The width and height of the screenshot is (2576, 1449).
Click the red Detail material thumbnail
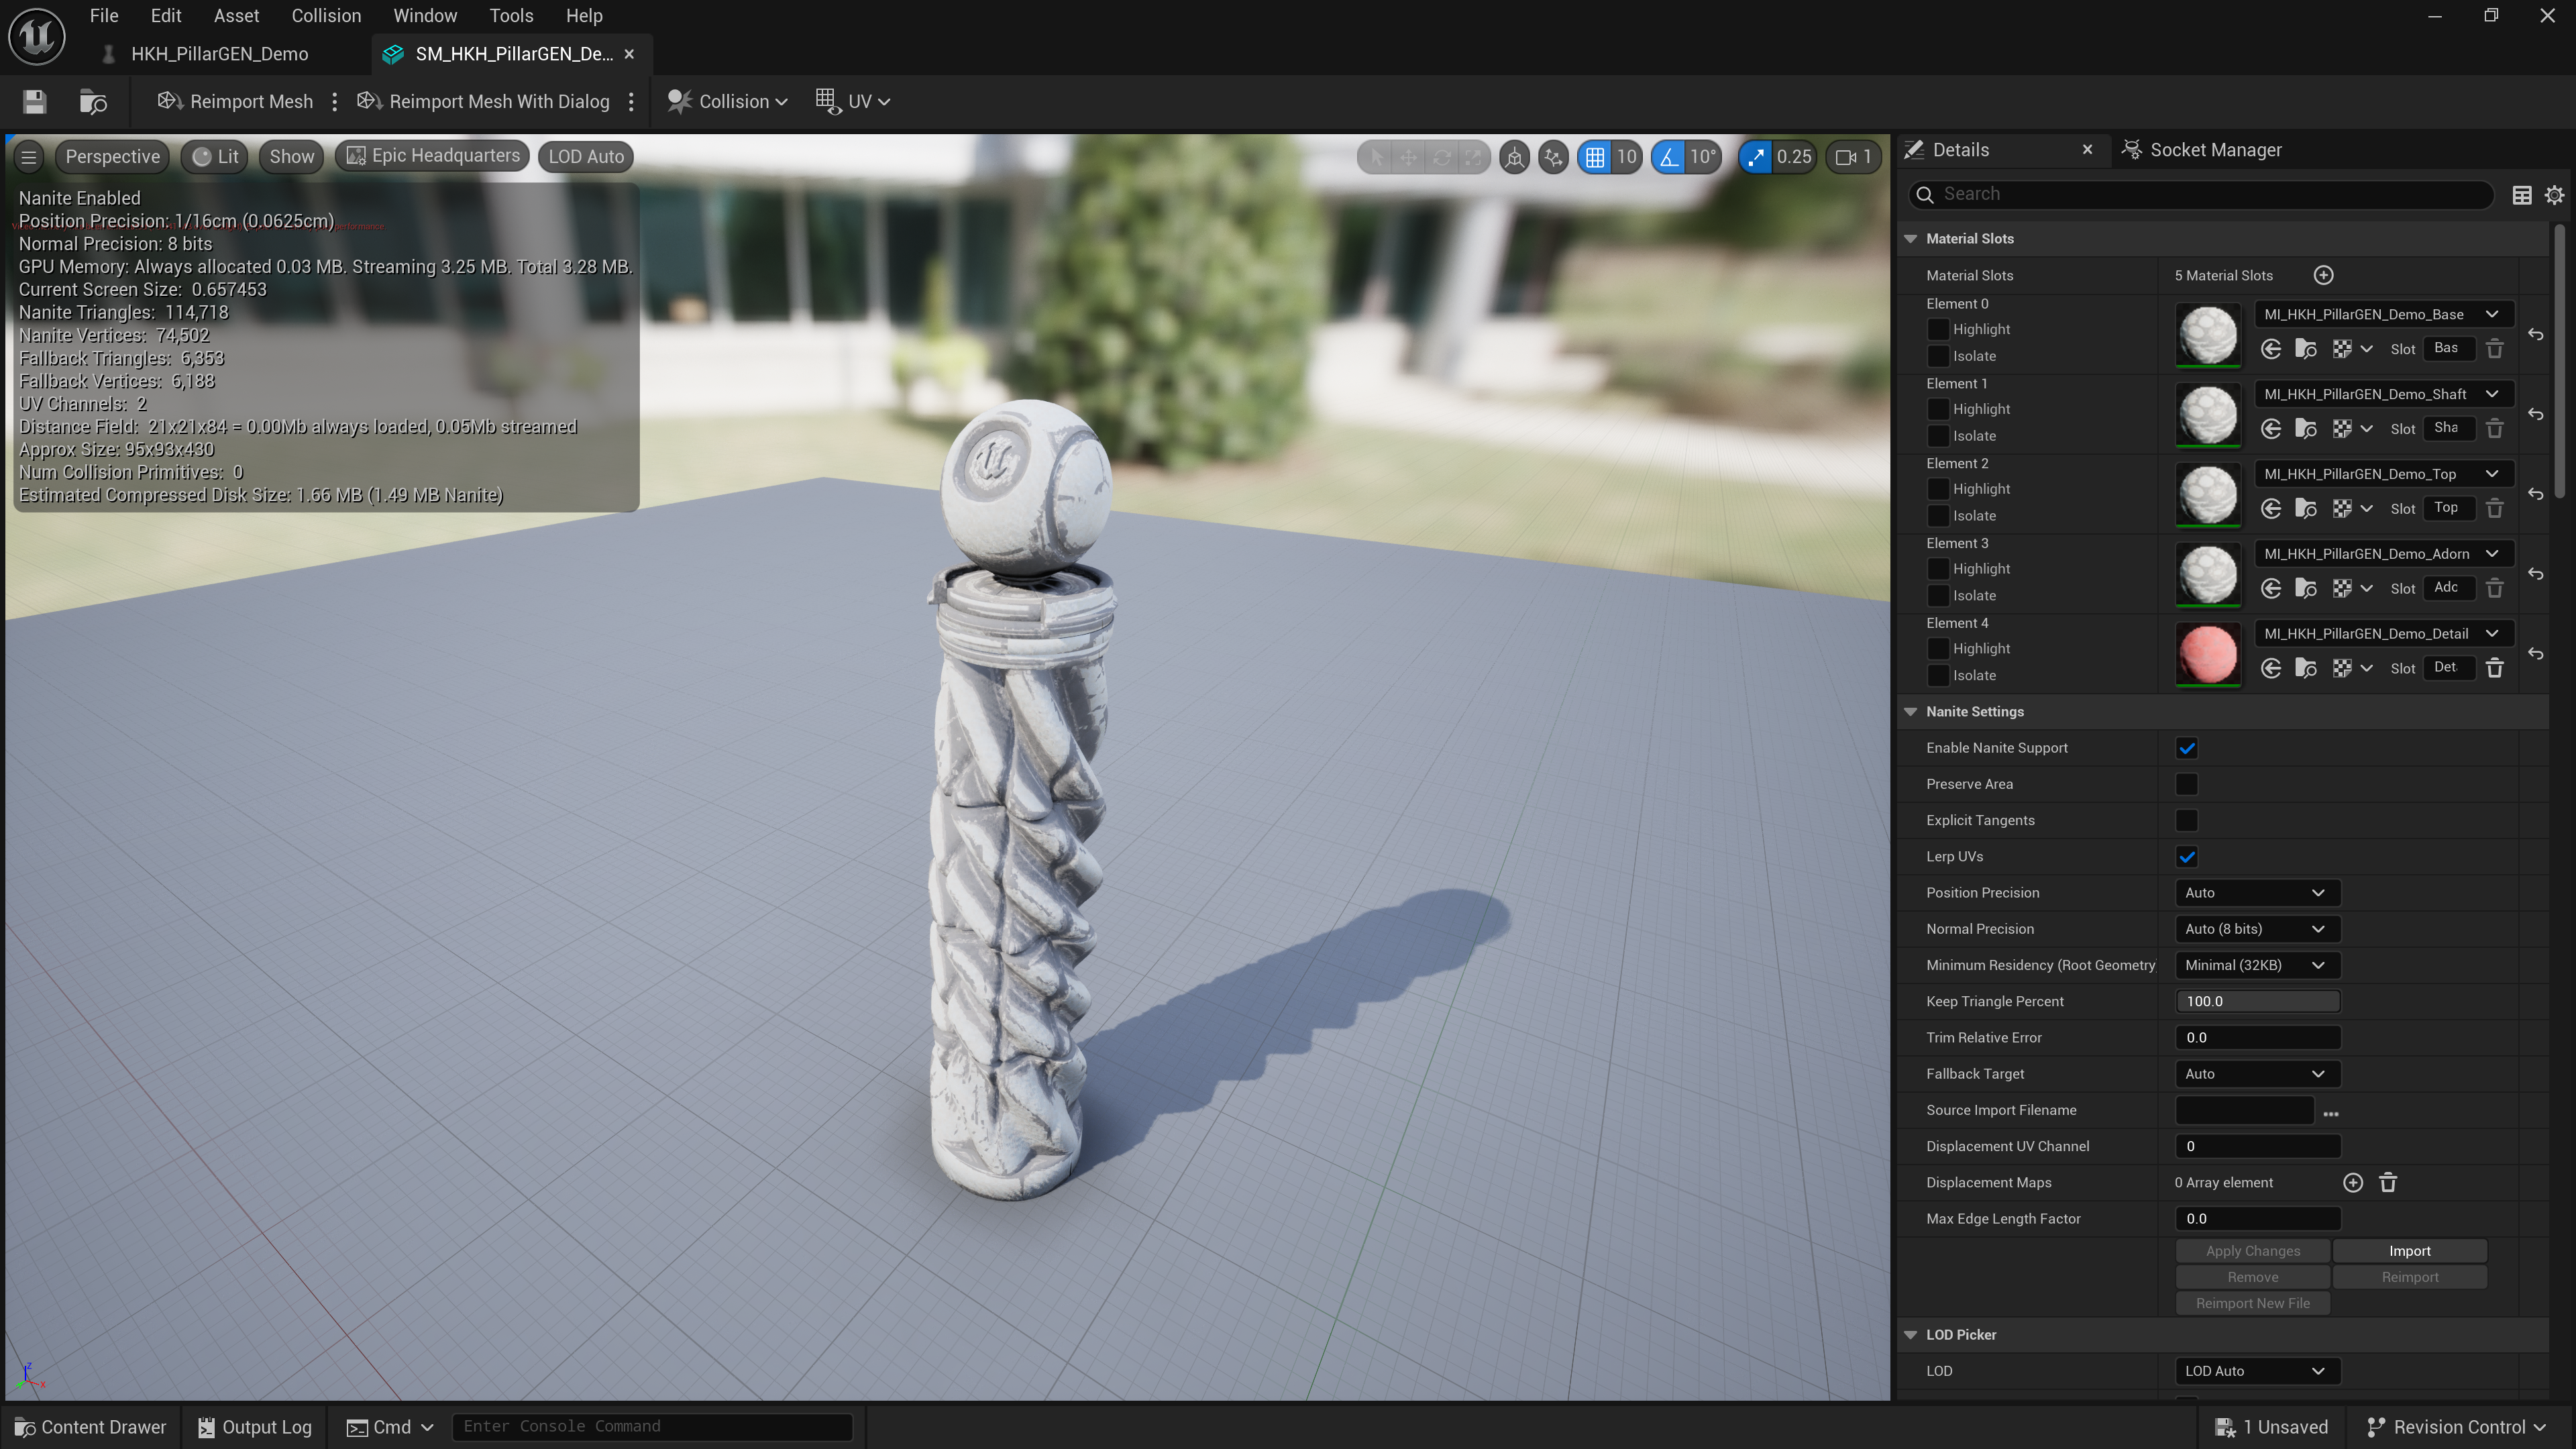click(2207, 654)
